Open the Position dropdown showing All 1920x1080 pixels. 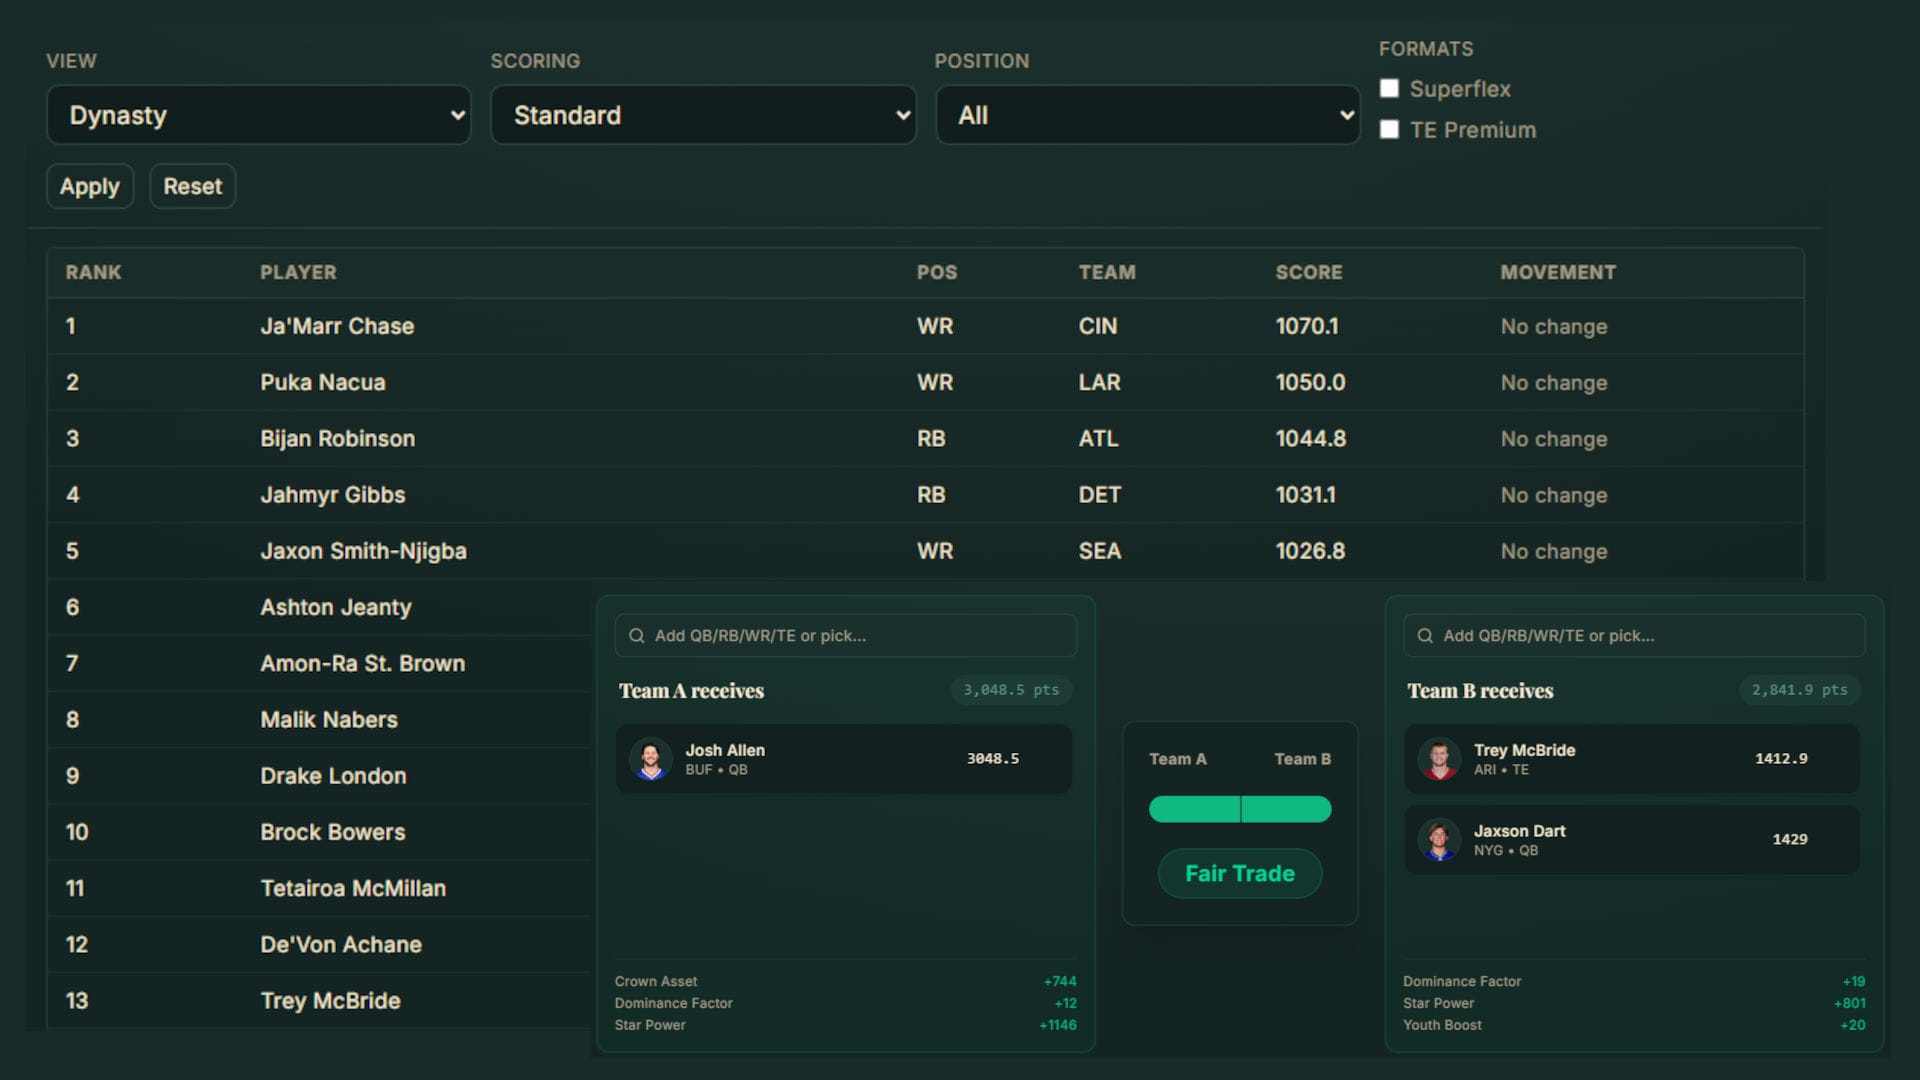pos(1147,115)
